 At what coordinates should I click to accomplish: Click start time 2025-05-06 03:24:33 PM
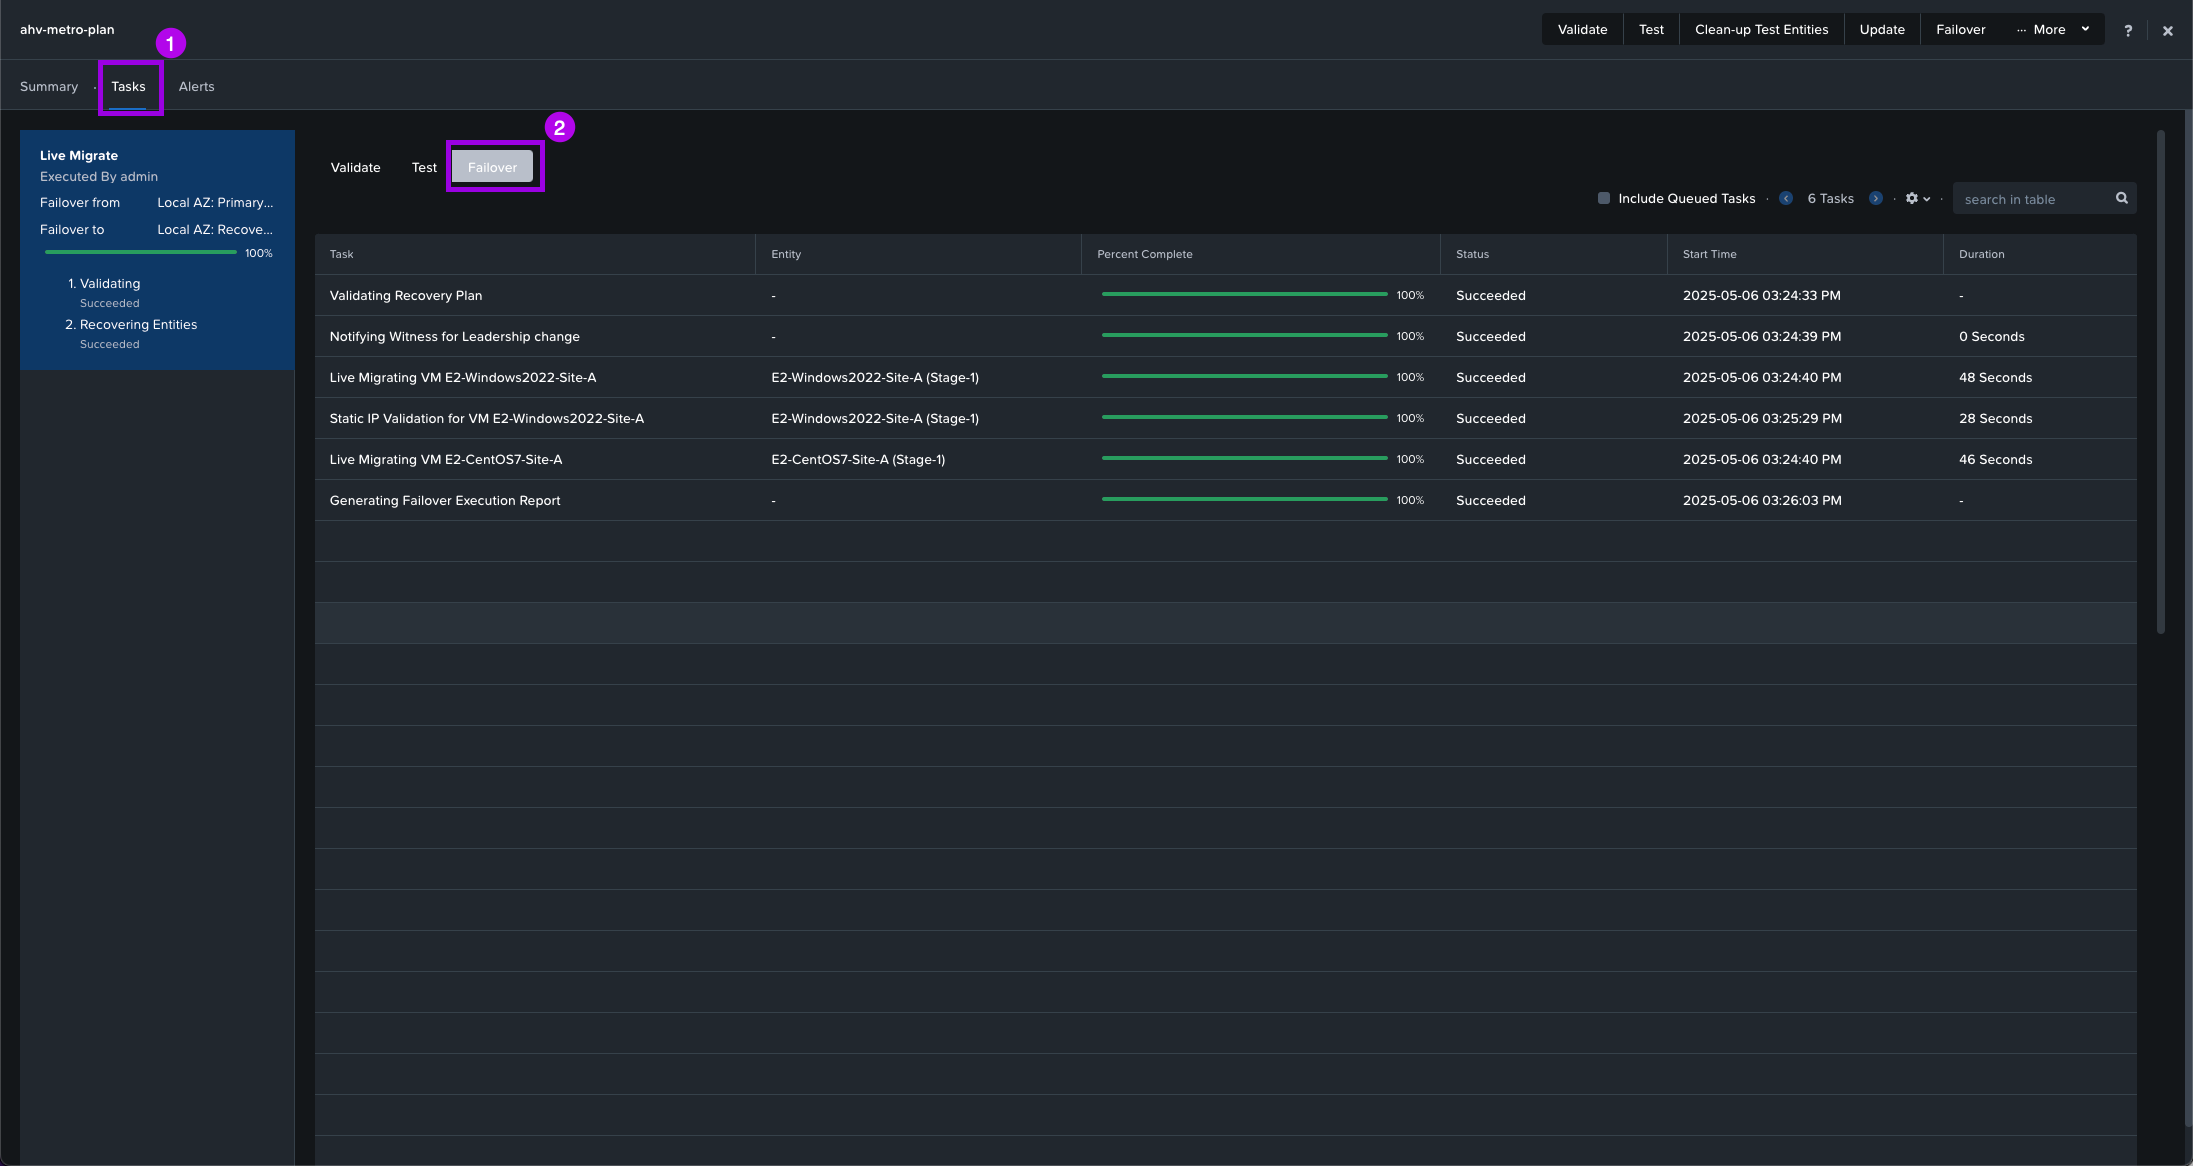tap(1762, 295)
